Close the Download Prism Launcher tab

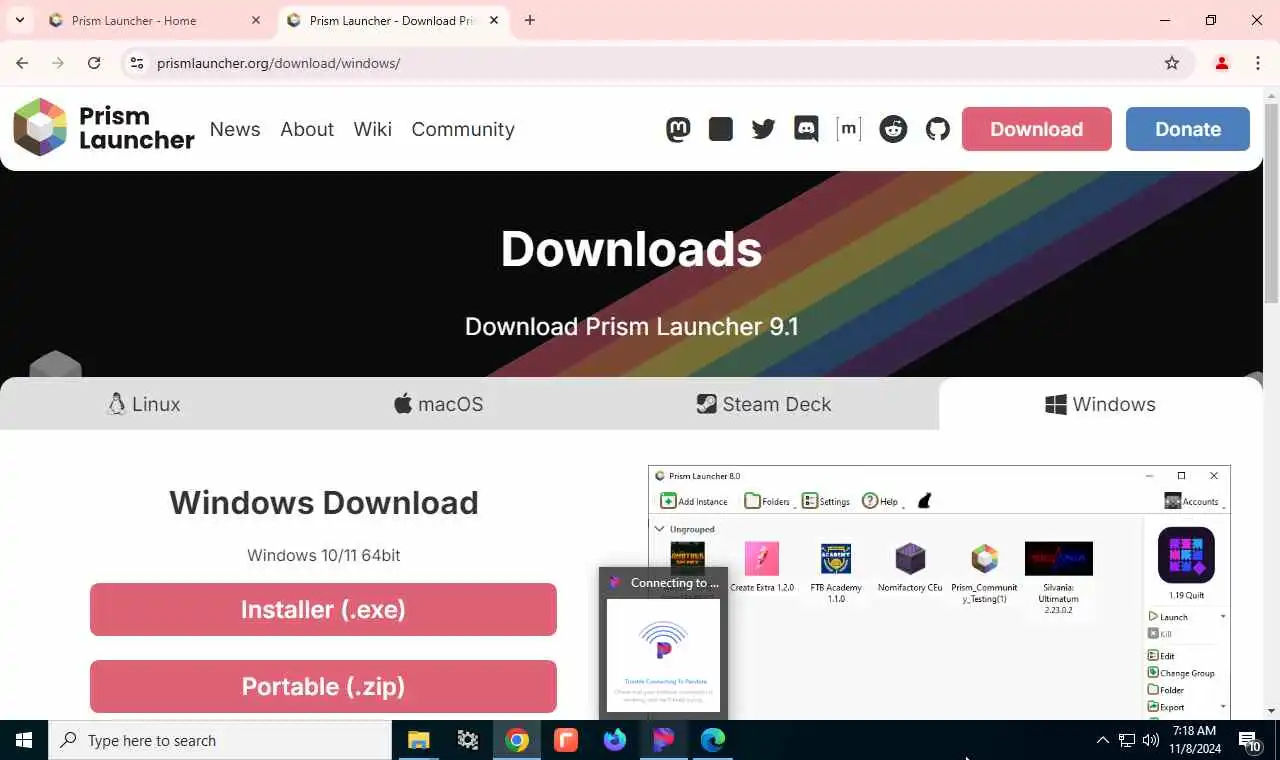[494, 20]
